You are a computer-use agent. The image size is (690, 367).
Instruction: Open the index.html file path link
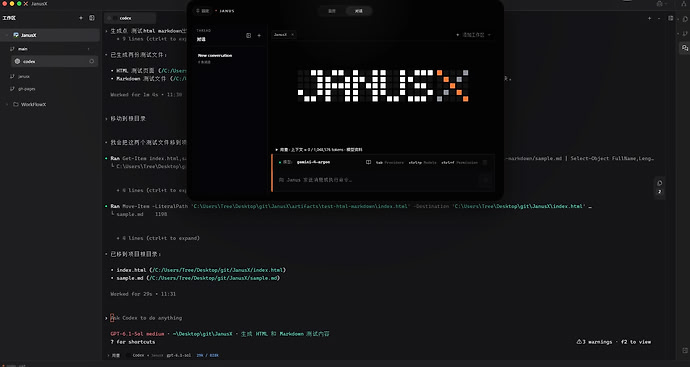[218, 270]
